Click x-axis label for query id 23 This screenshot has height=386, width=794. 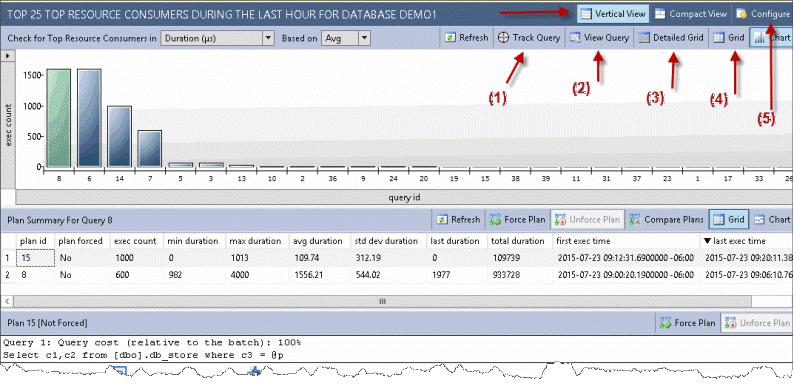(x=666, y=179)
